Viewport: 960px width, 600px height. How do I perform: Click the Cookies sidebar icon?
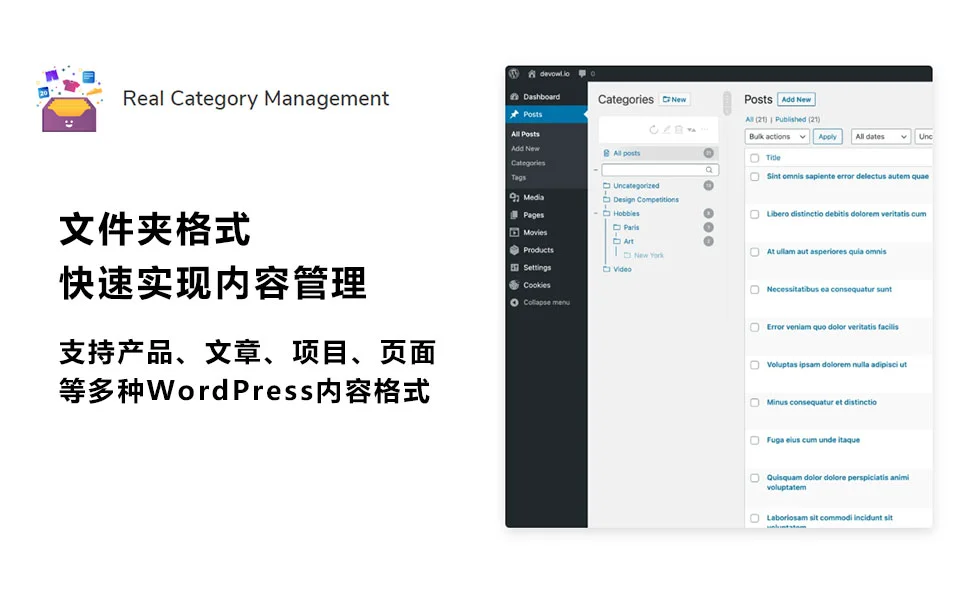pos(514,285)
